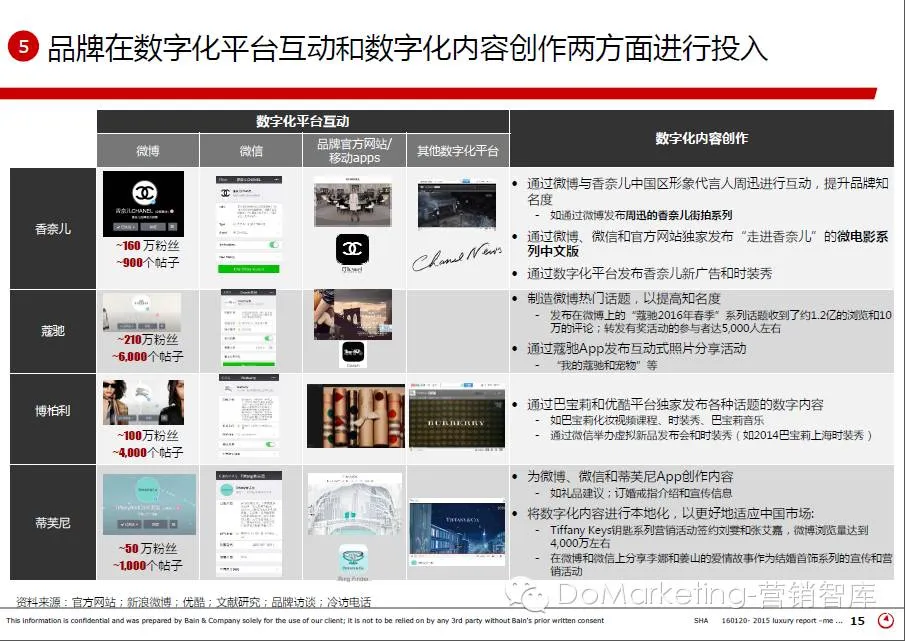The height and width of the screenshot is (641, 905).
Task: Select the 数字化平台互动 header
Action: coord(302,121)
